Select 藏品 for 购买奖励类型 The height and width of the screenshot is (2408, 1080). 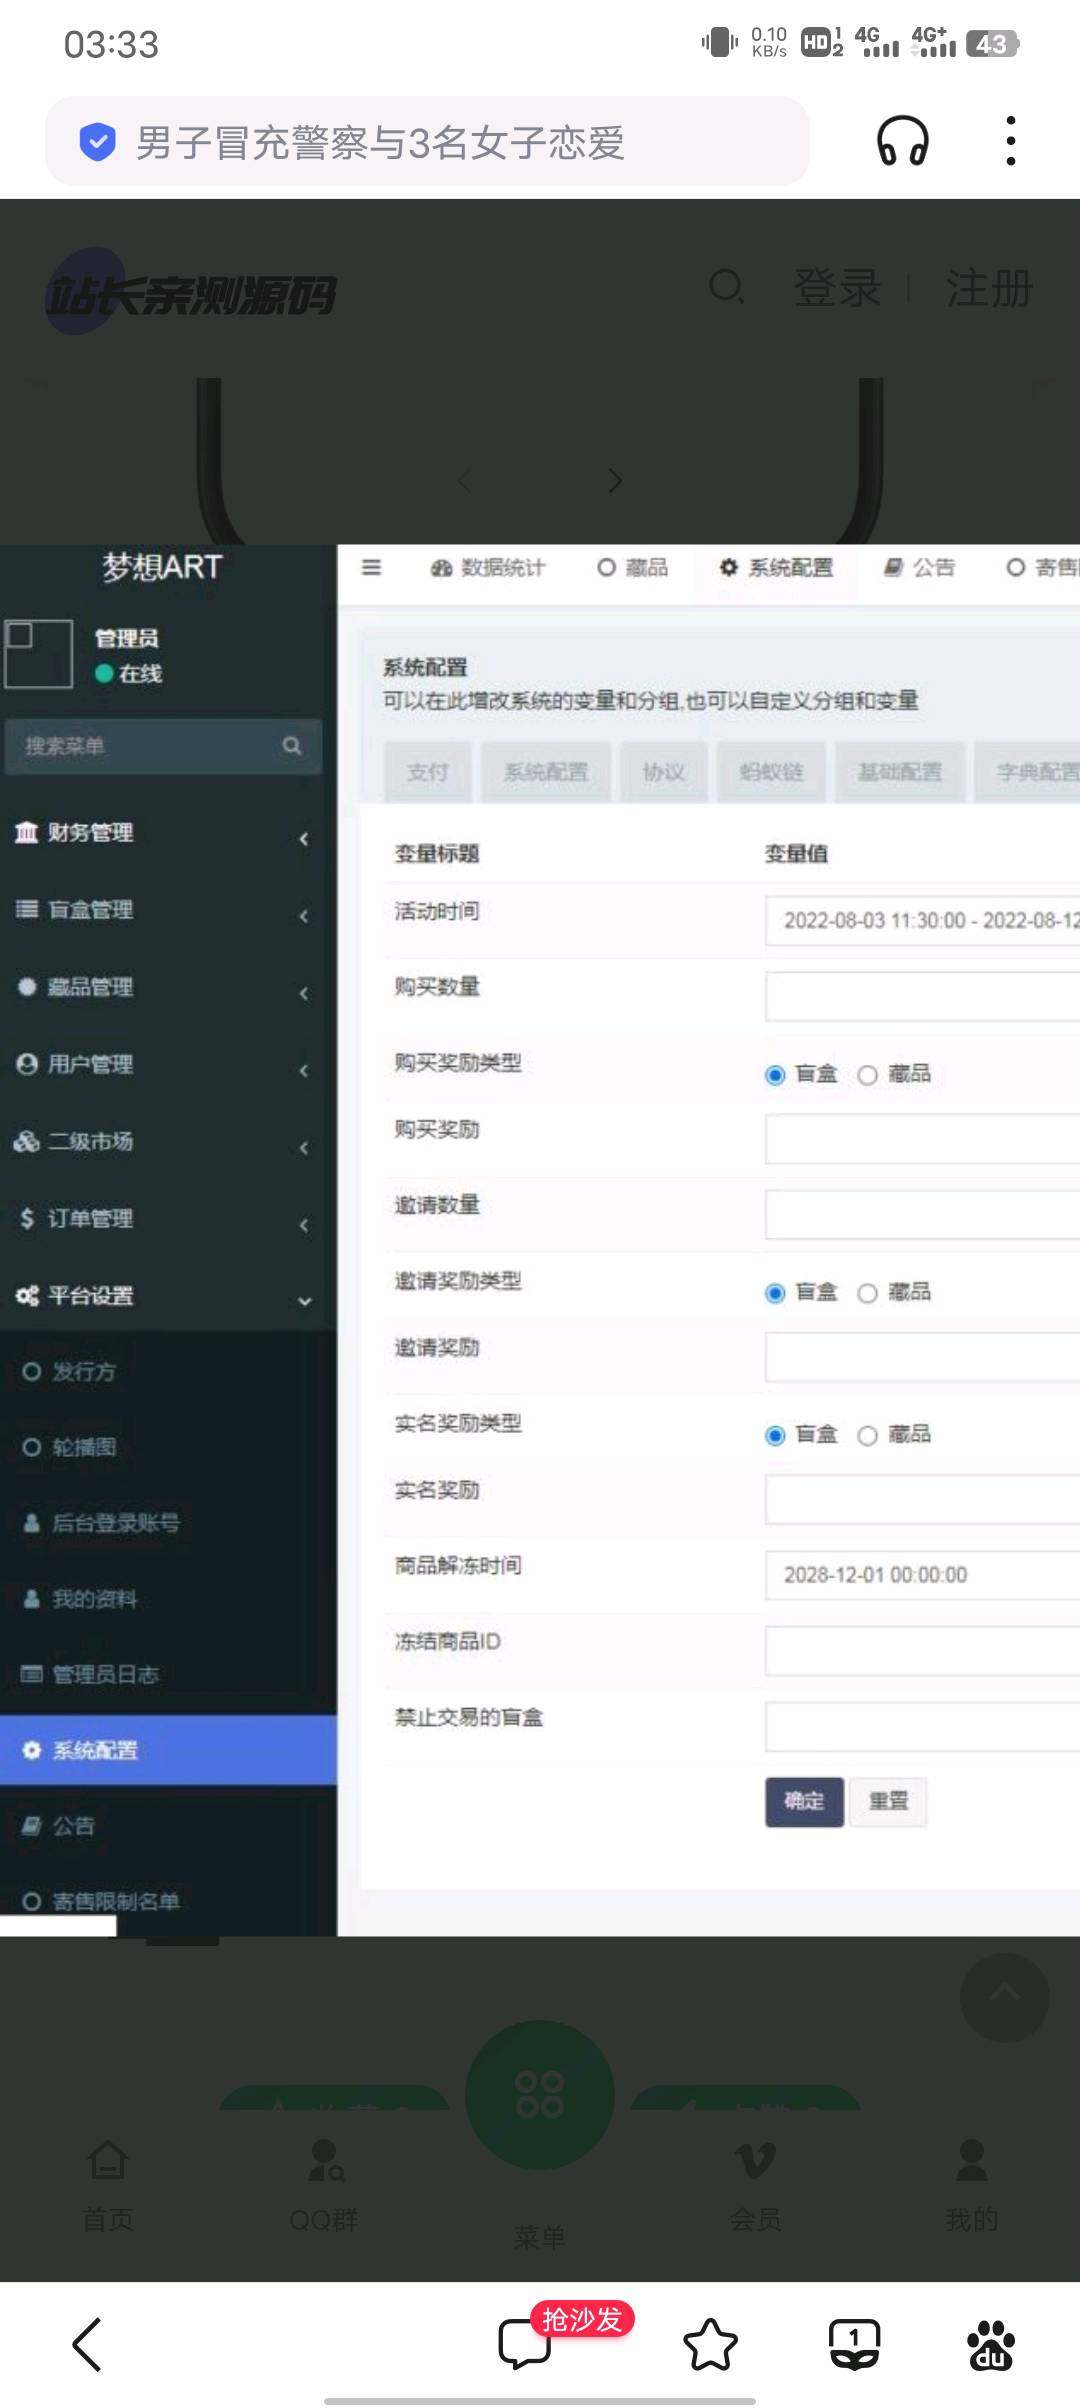(868, 1075)
